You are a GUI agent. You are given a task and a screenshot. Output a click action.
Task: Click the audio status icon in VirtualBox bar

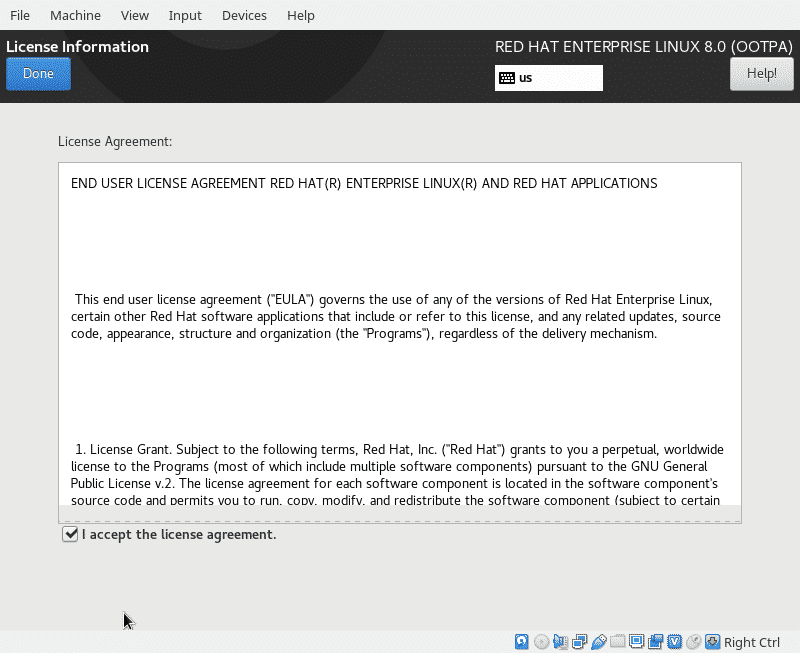(x=560, y=641)
